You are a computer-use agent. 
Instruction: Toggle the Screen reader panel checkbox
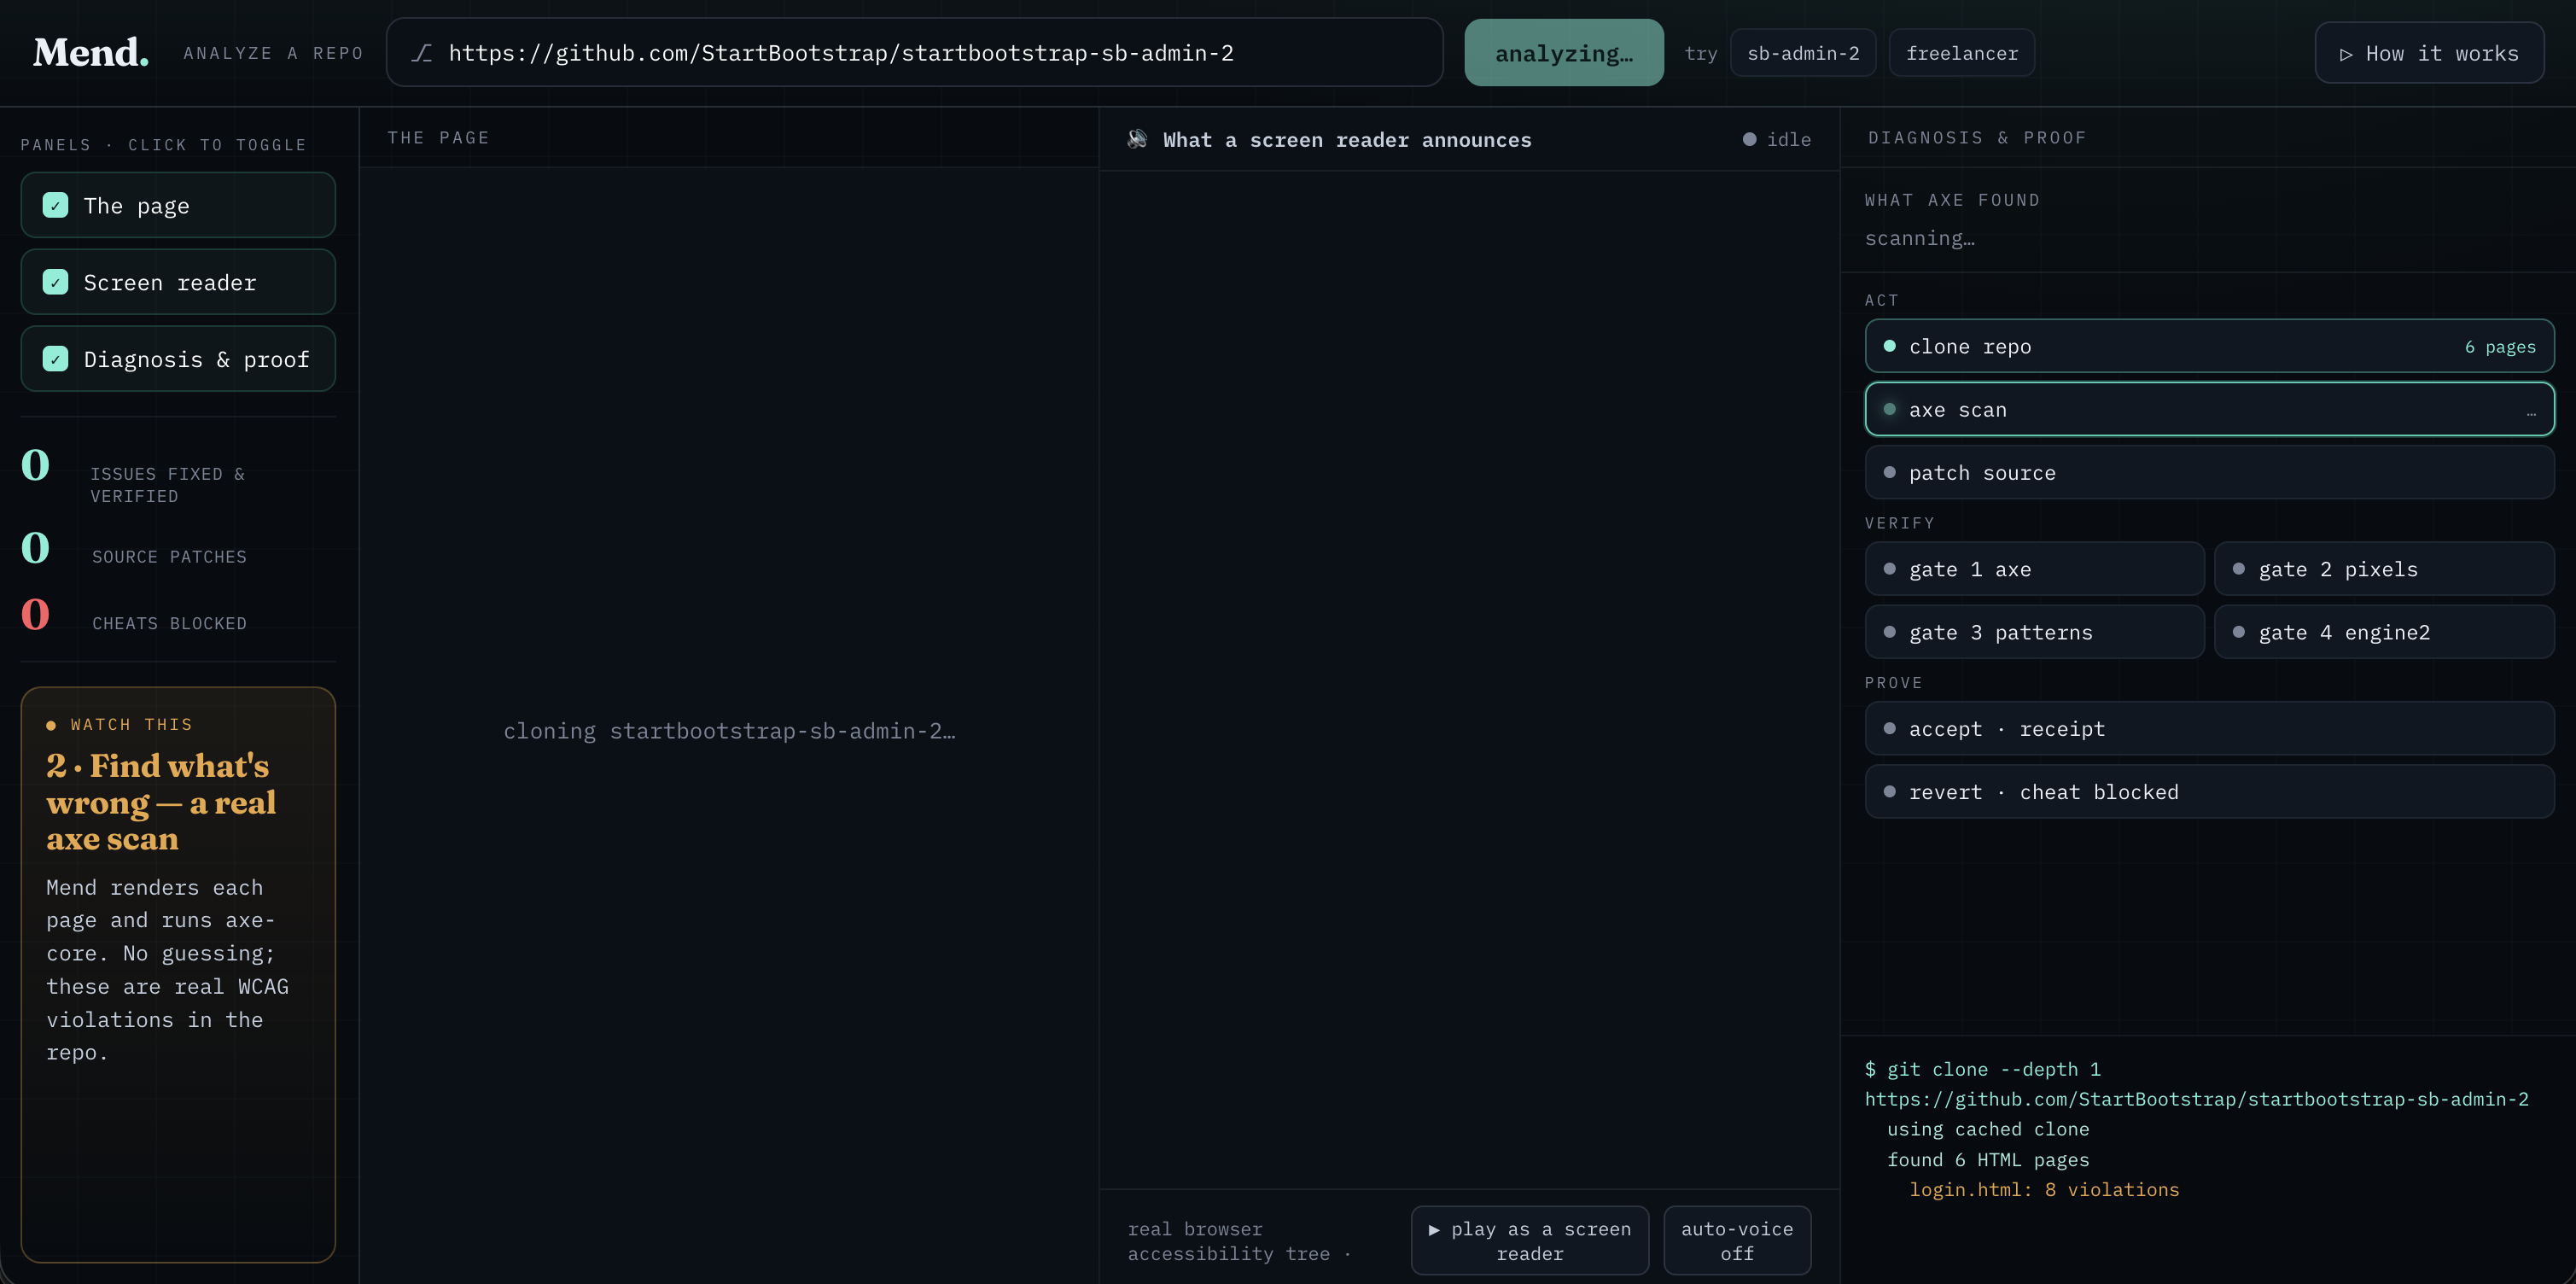(x=56, y=282)
